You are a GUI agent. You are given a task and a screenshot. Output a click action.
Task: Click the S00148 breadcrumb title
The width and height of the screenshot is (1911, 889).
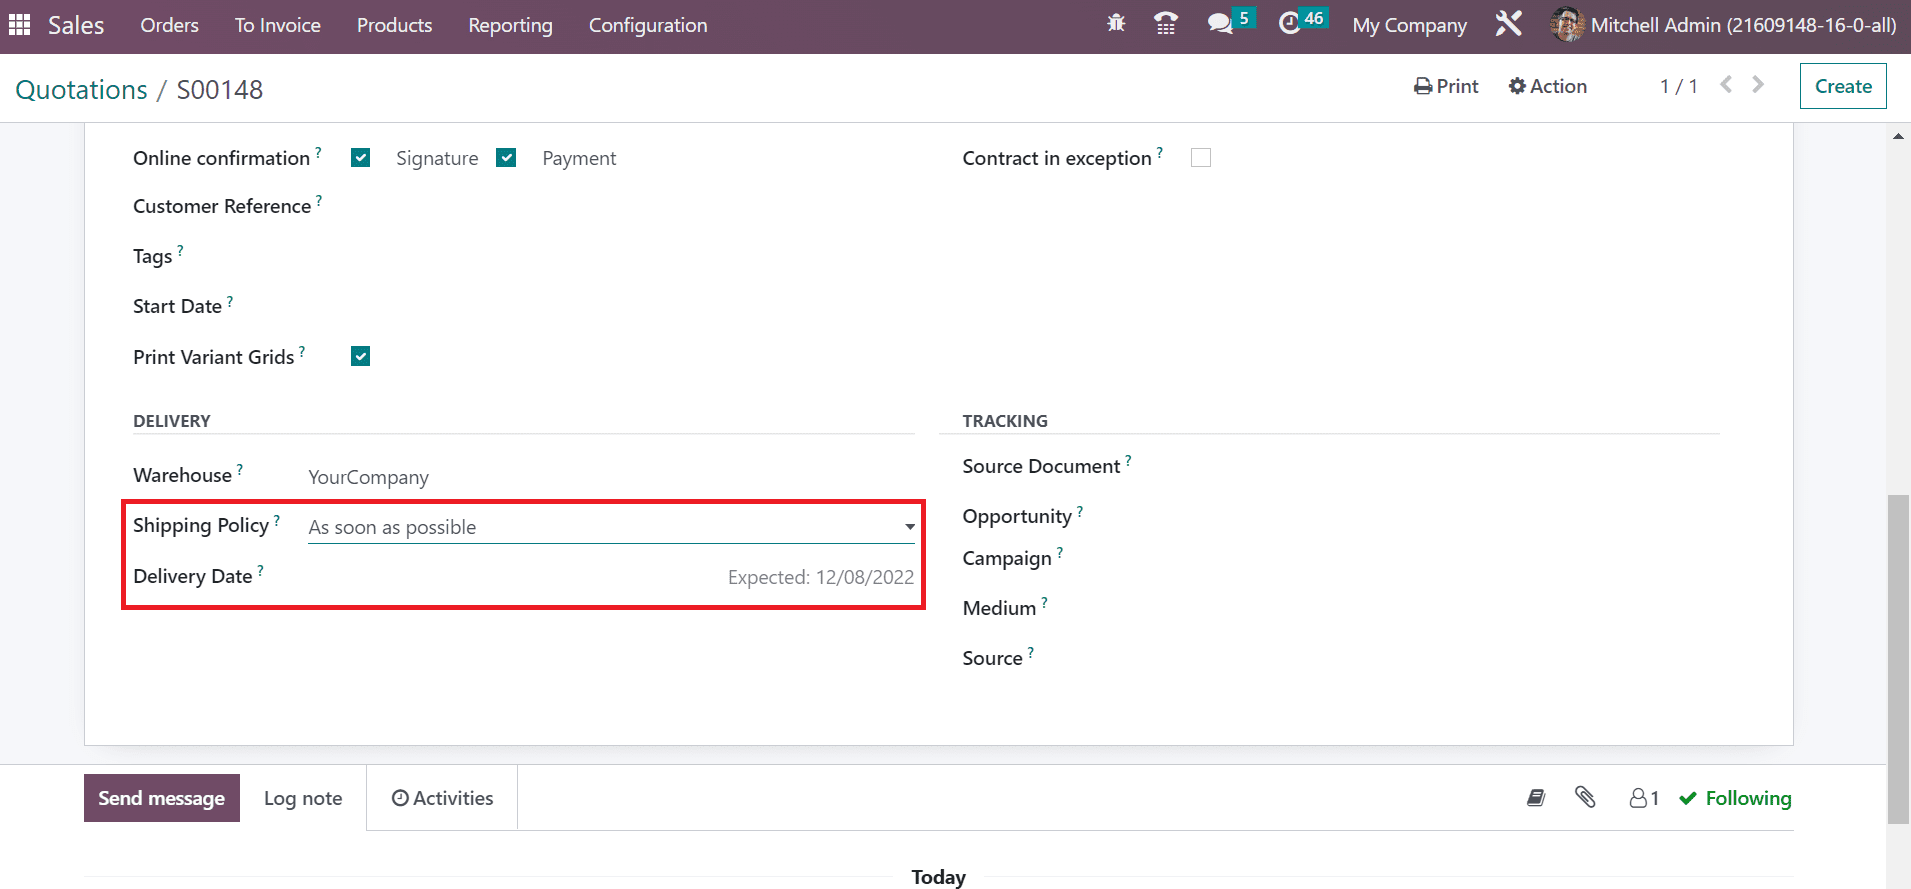220,90
